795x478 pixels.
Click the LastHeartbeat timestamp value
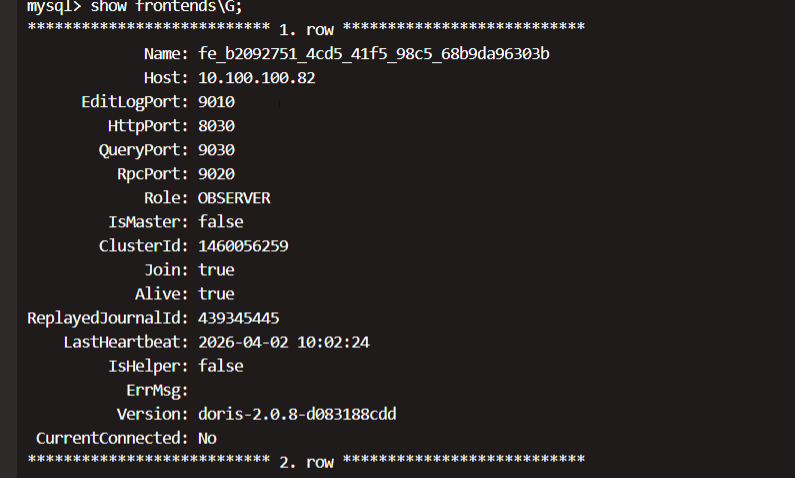tap(286, 342)
